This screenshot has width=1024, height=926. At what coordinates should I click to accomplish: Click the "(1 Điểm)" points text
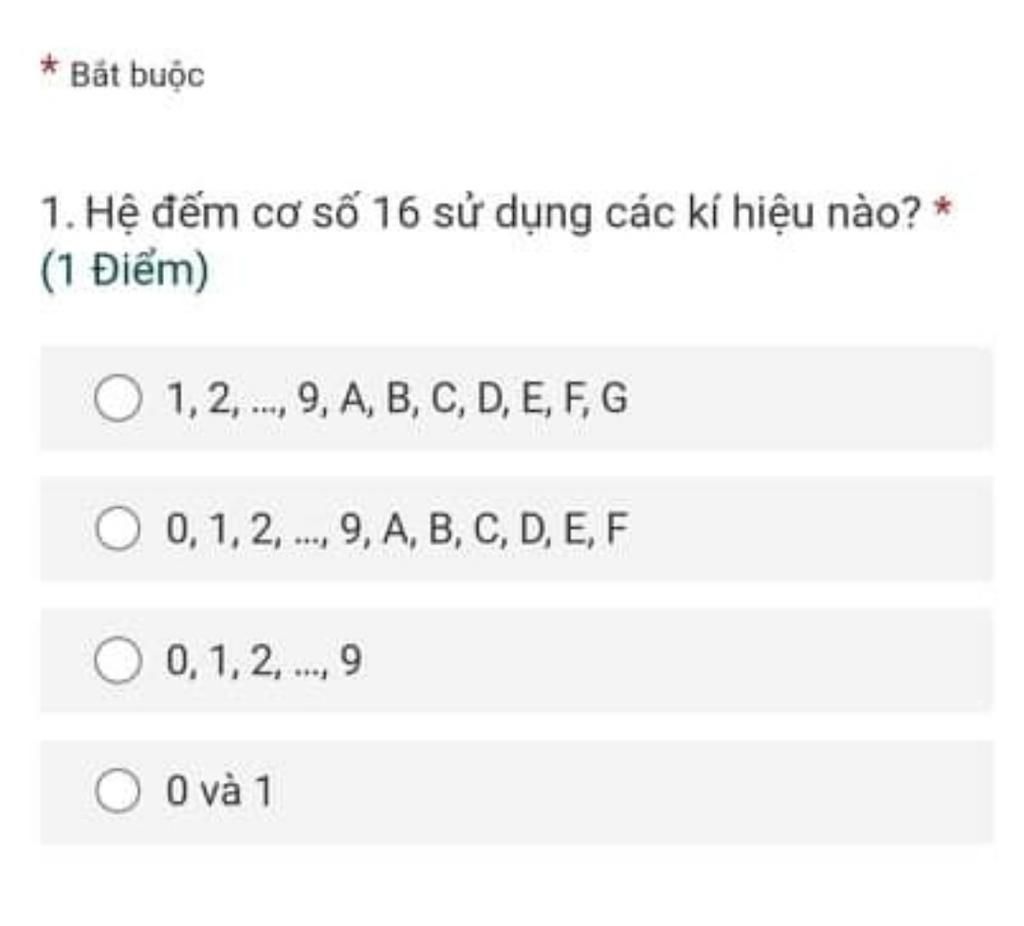[x=125, y=270]
